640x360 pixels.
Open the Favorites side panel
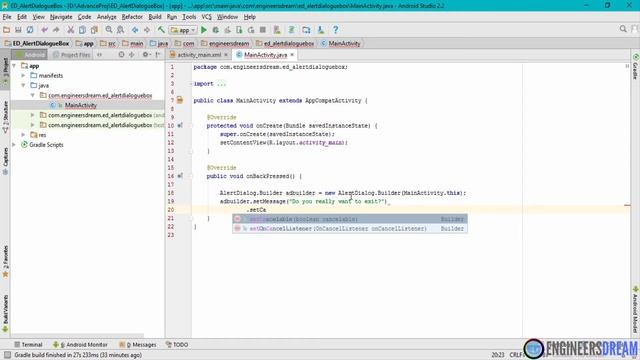tap(5, 261)
